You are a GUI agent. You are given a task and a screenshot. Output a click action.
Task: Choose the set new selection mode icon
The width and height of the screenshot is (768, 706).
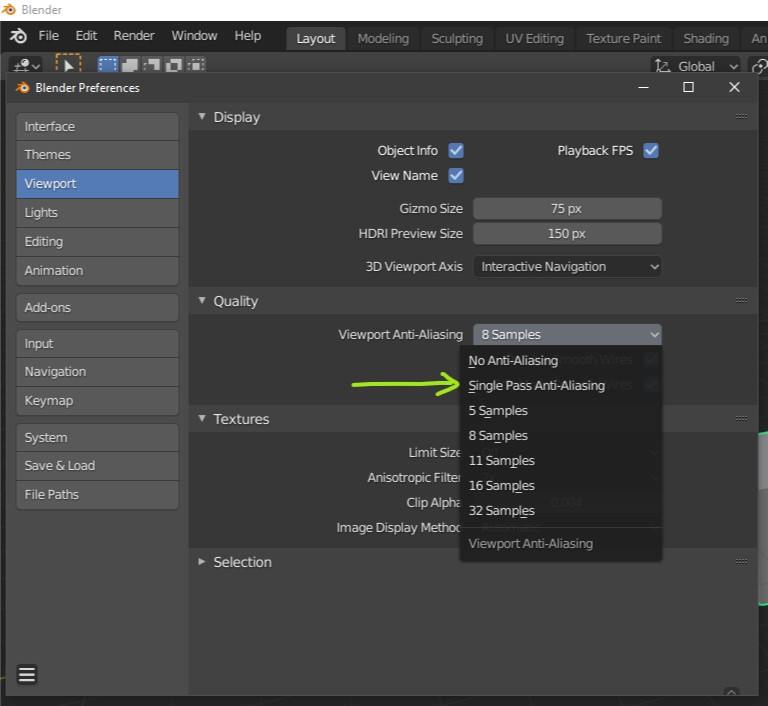[x=108, y=65]
